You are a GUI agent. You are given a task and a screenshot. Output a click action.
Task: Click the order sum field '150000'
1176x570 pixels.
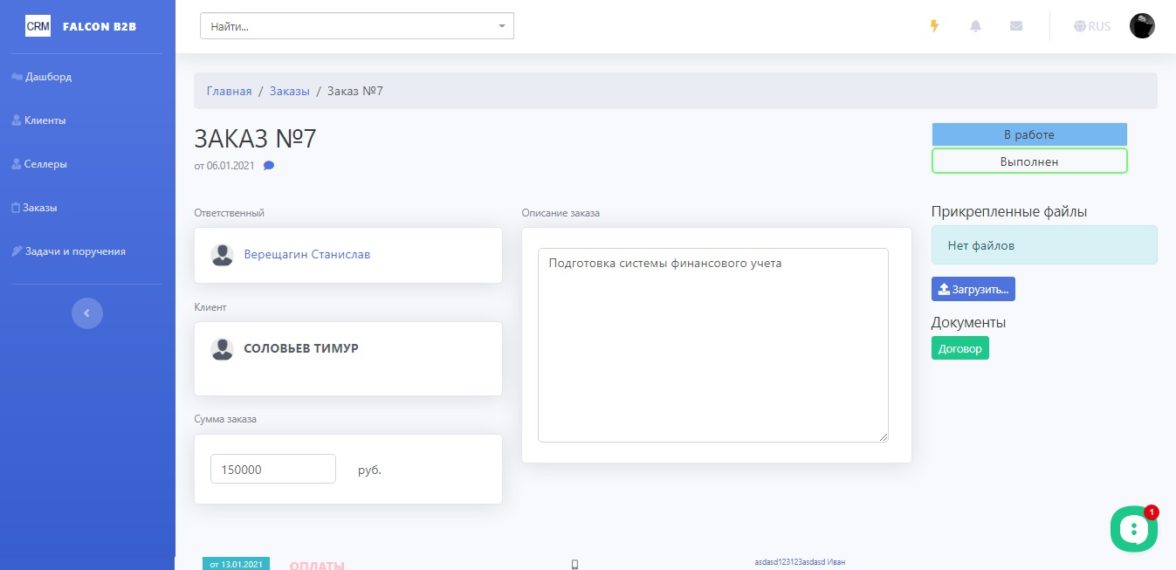(273, 469)
